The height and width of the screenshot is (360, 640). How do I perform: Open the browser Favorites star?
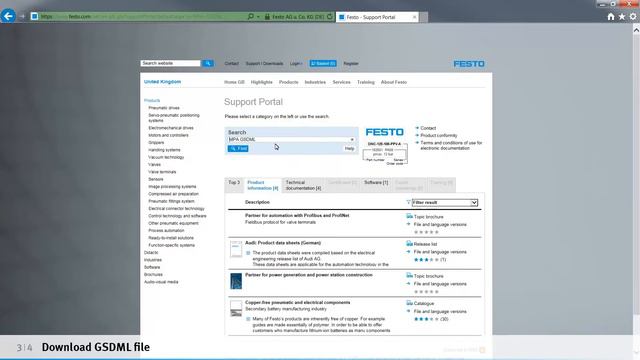click(x=622, y=17)
